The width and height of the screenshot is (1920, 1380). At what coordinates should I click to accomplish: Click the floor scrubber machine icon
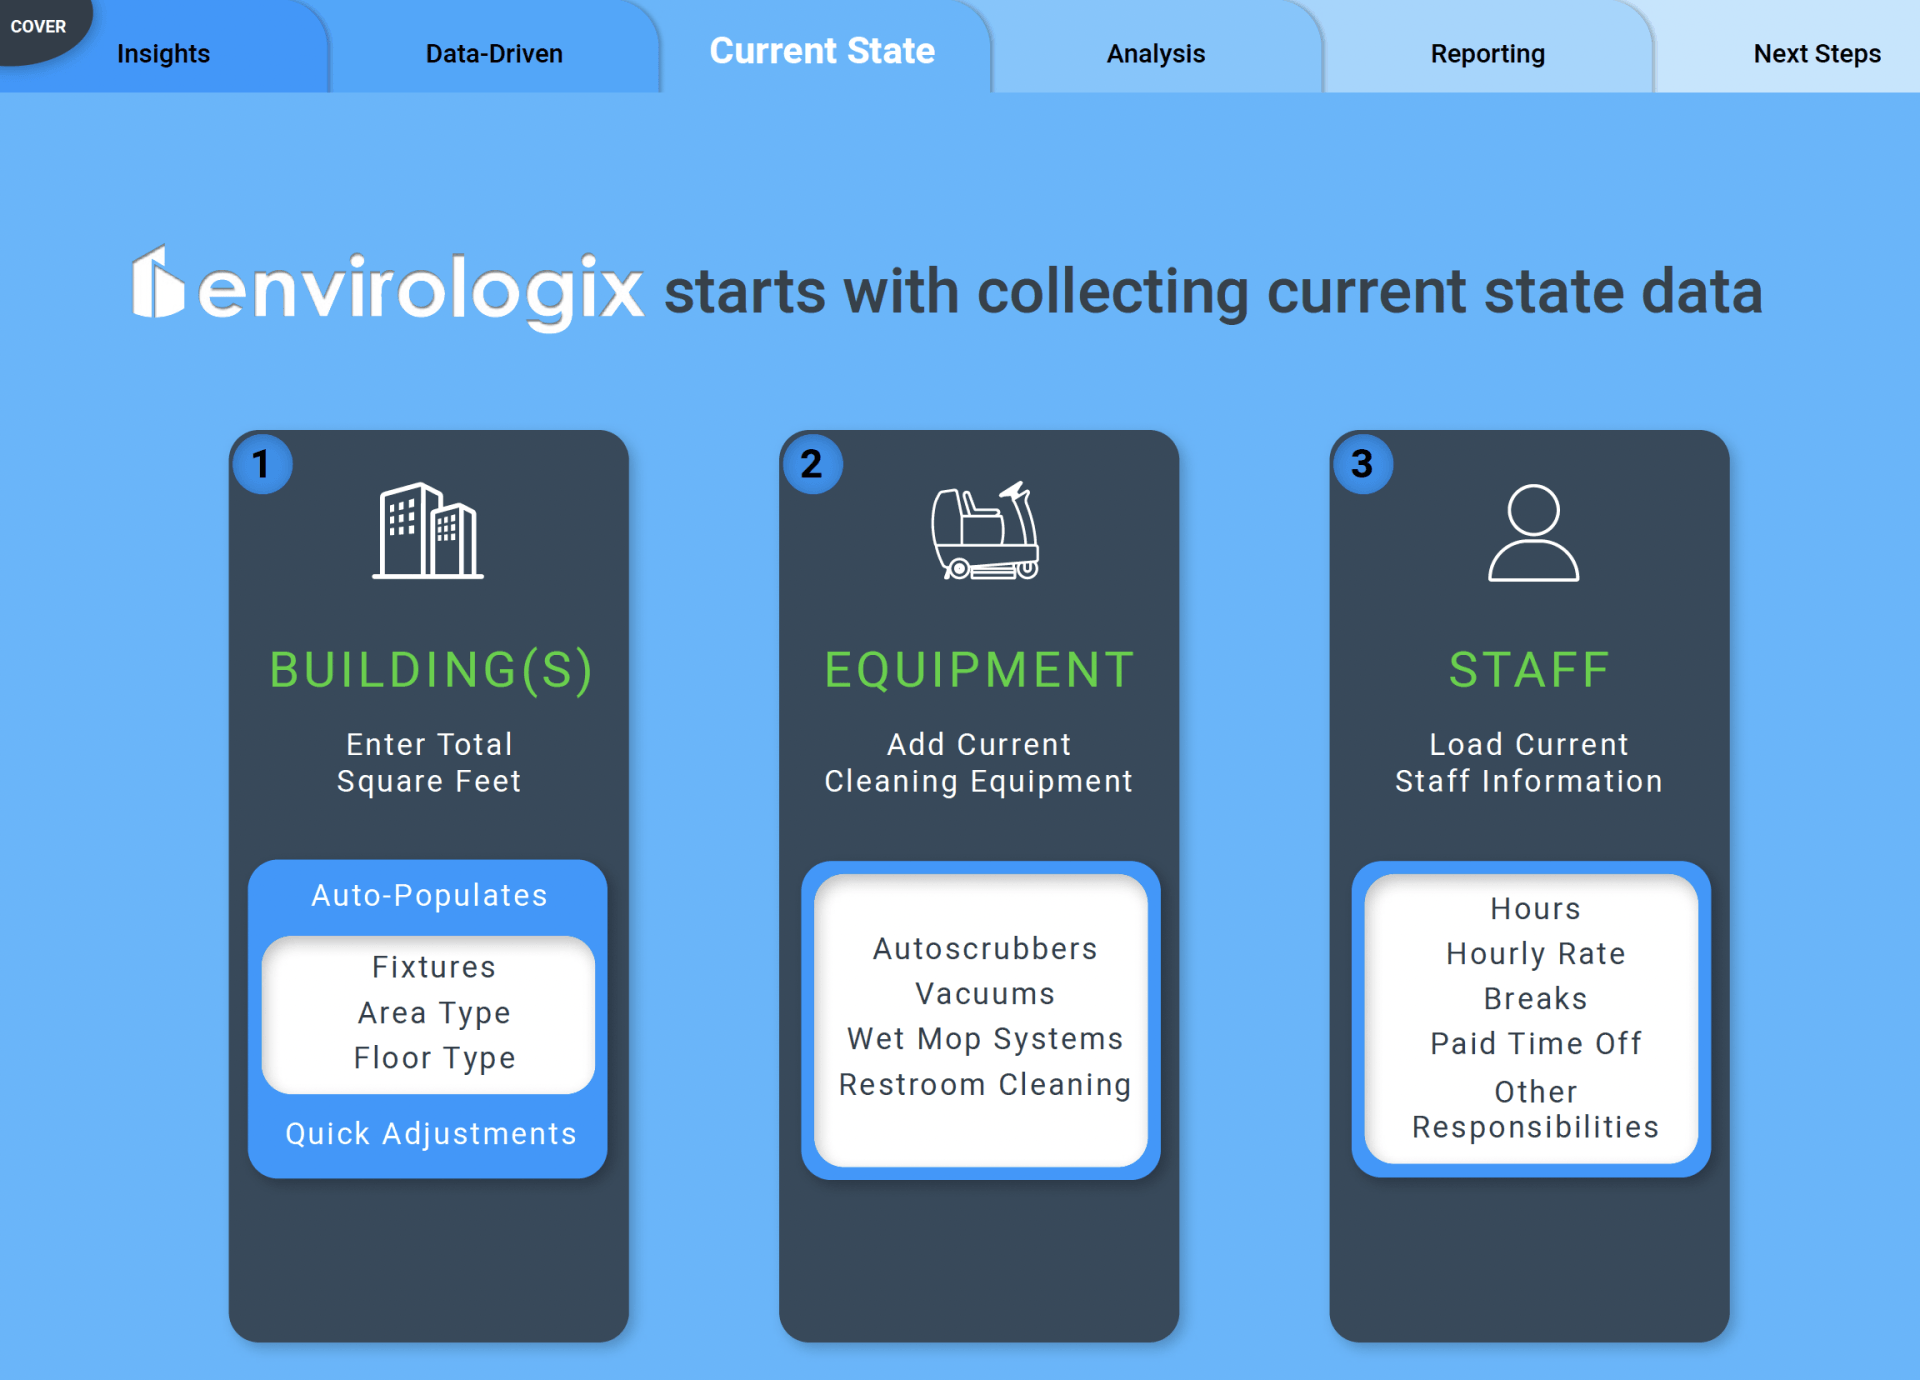click(985, 531)
